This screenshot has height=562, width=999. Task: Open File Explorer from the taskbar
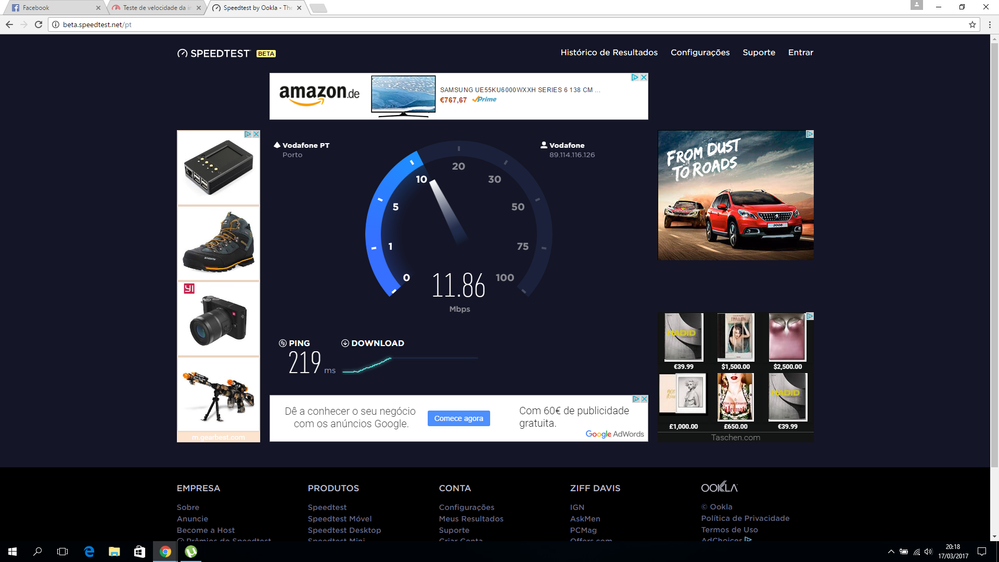[x=114, y=551]
